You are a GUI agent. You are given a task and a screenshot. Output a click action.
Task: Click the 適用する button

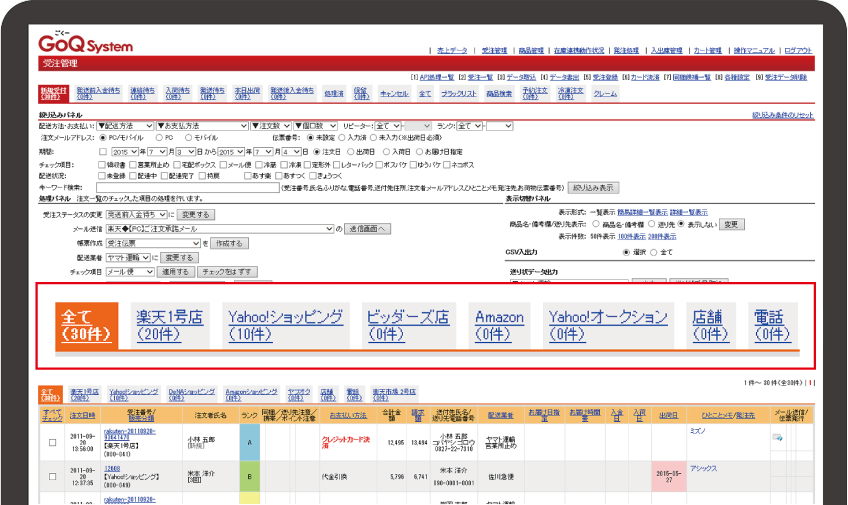click(176, 272)
